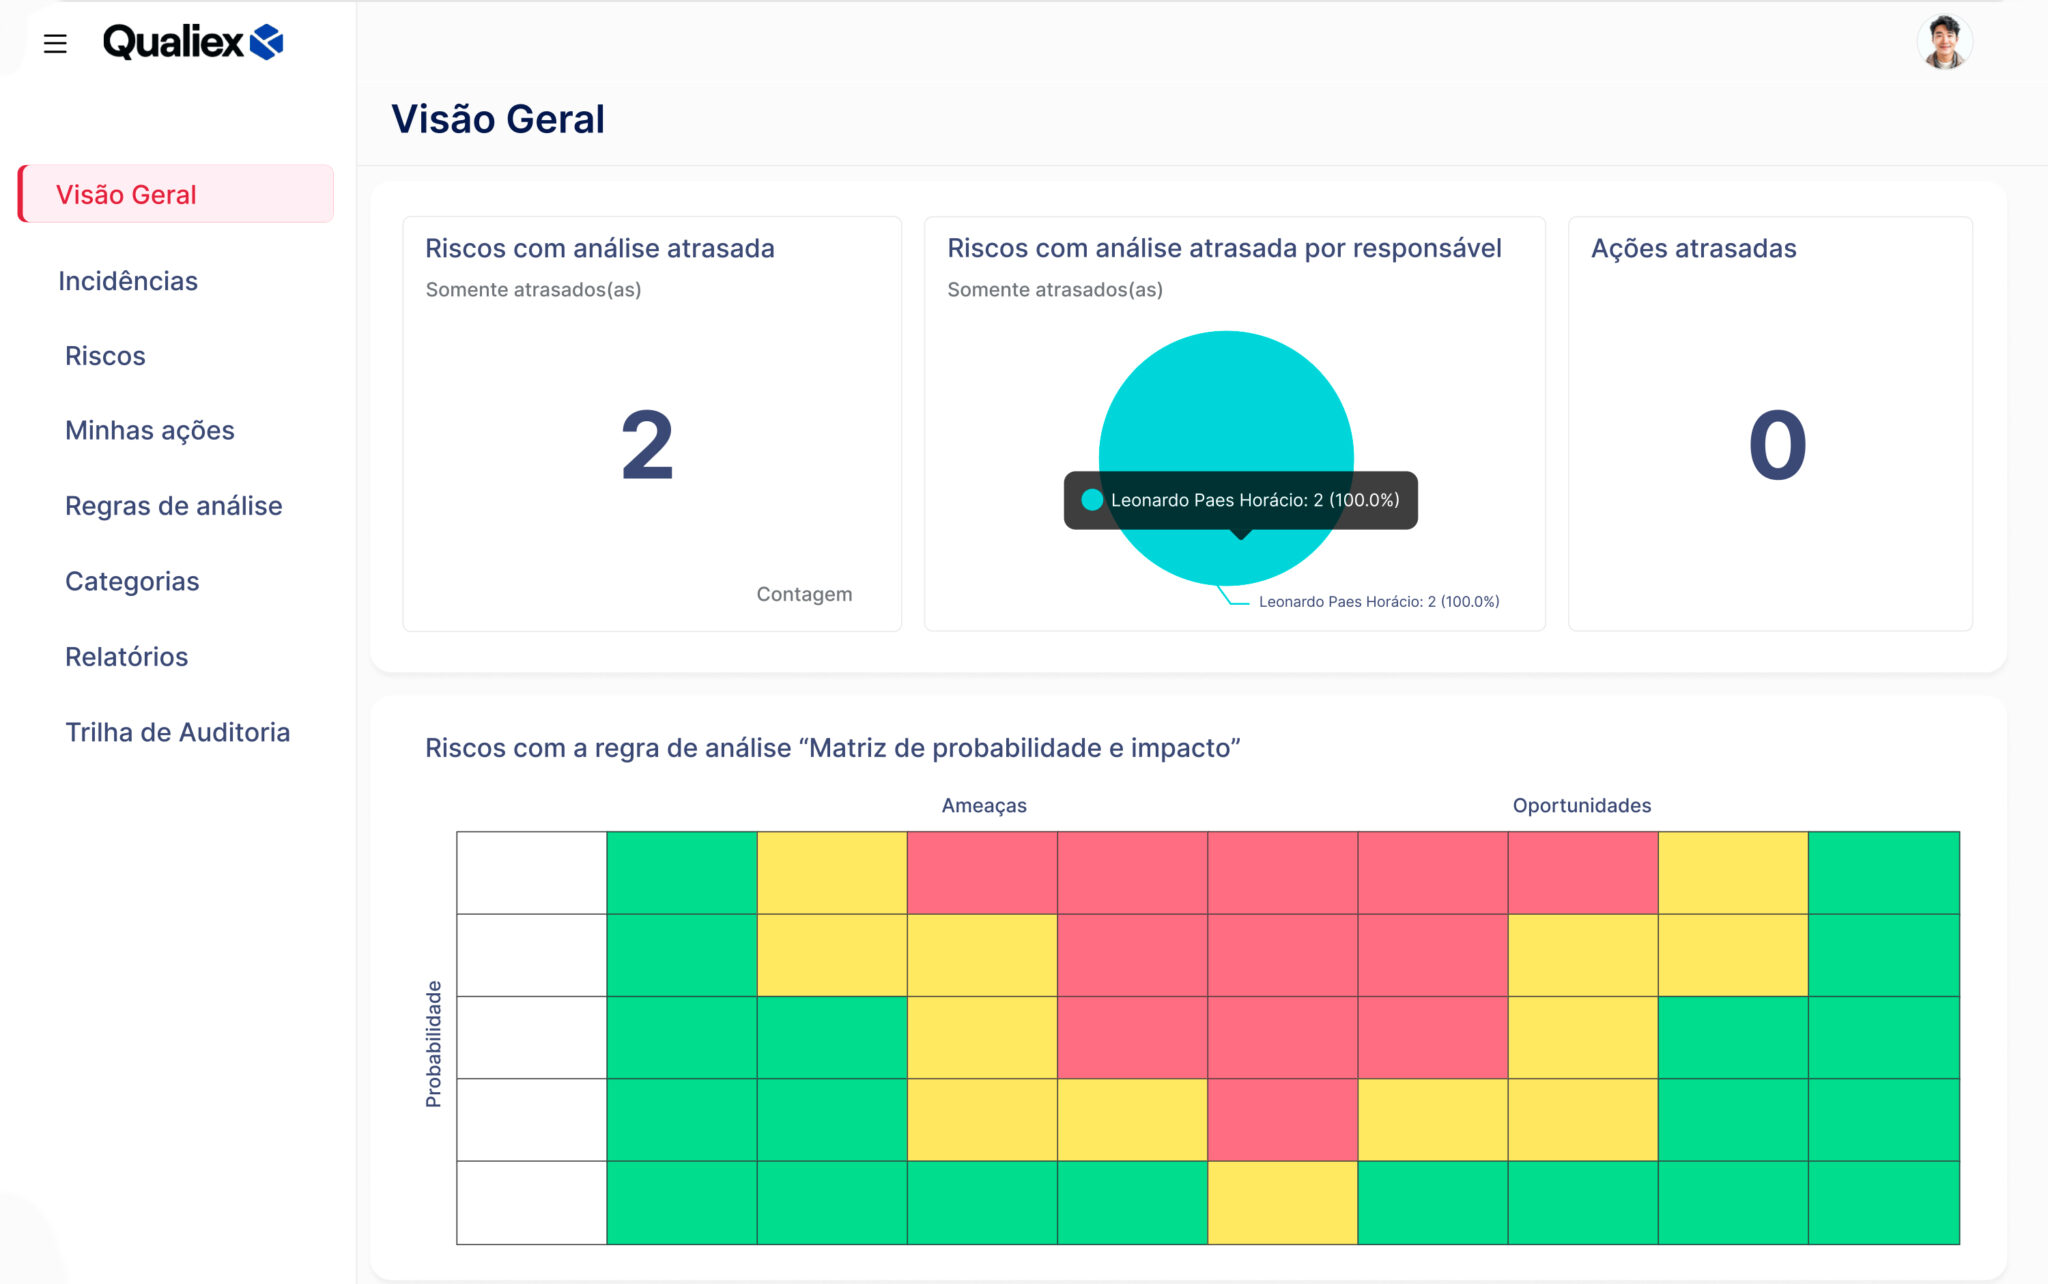Screen dimensions: 2048x1284
Task: Select the Contagem legend label
Action: point(804,594)
